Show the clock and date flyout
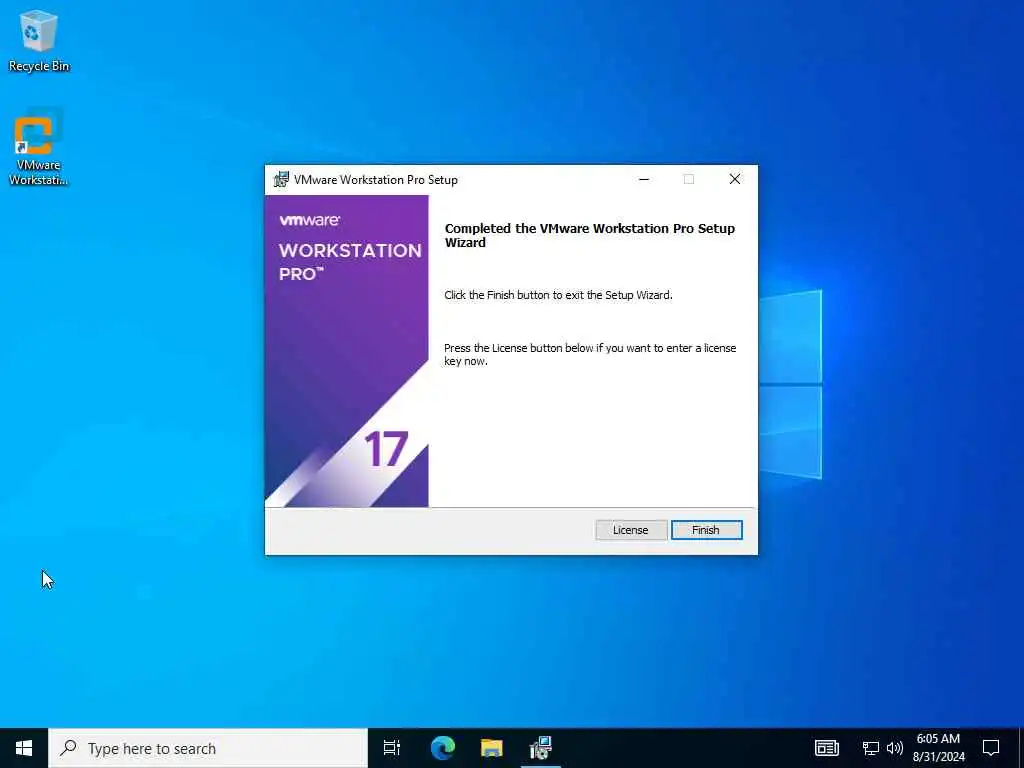This screenshot has width=1024, height=768. (938, 748)
